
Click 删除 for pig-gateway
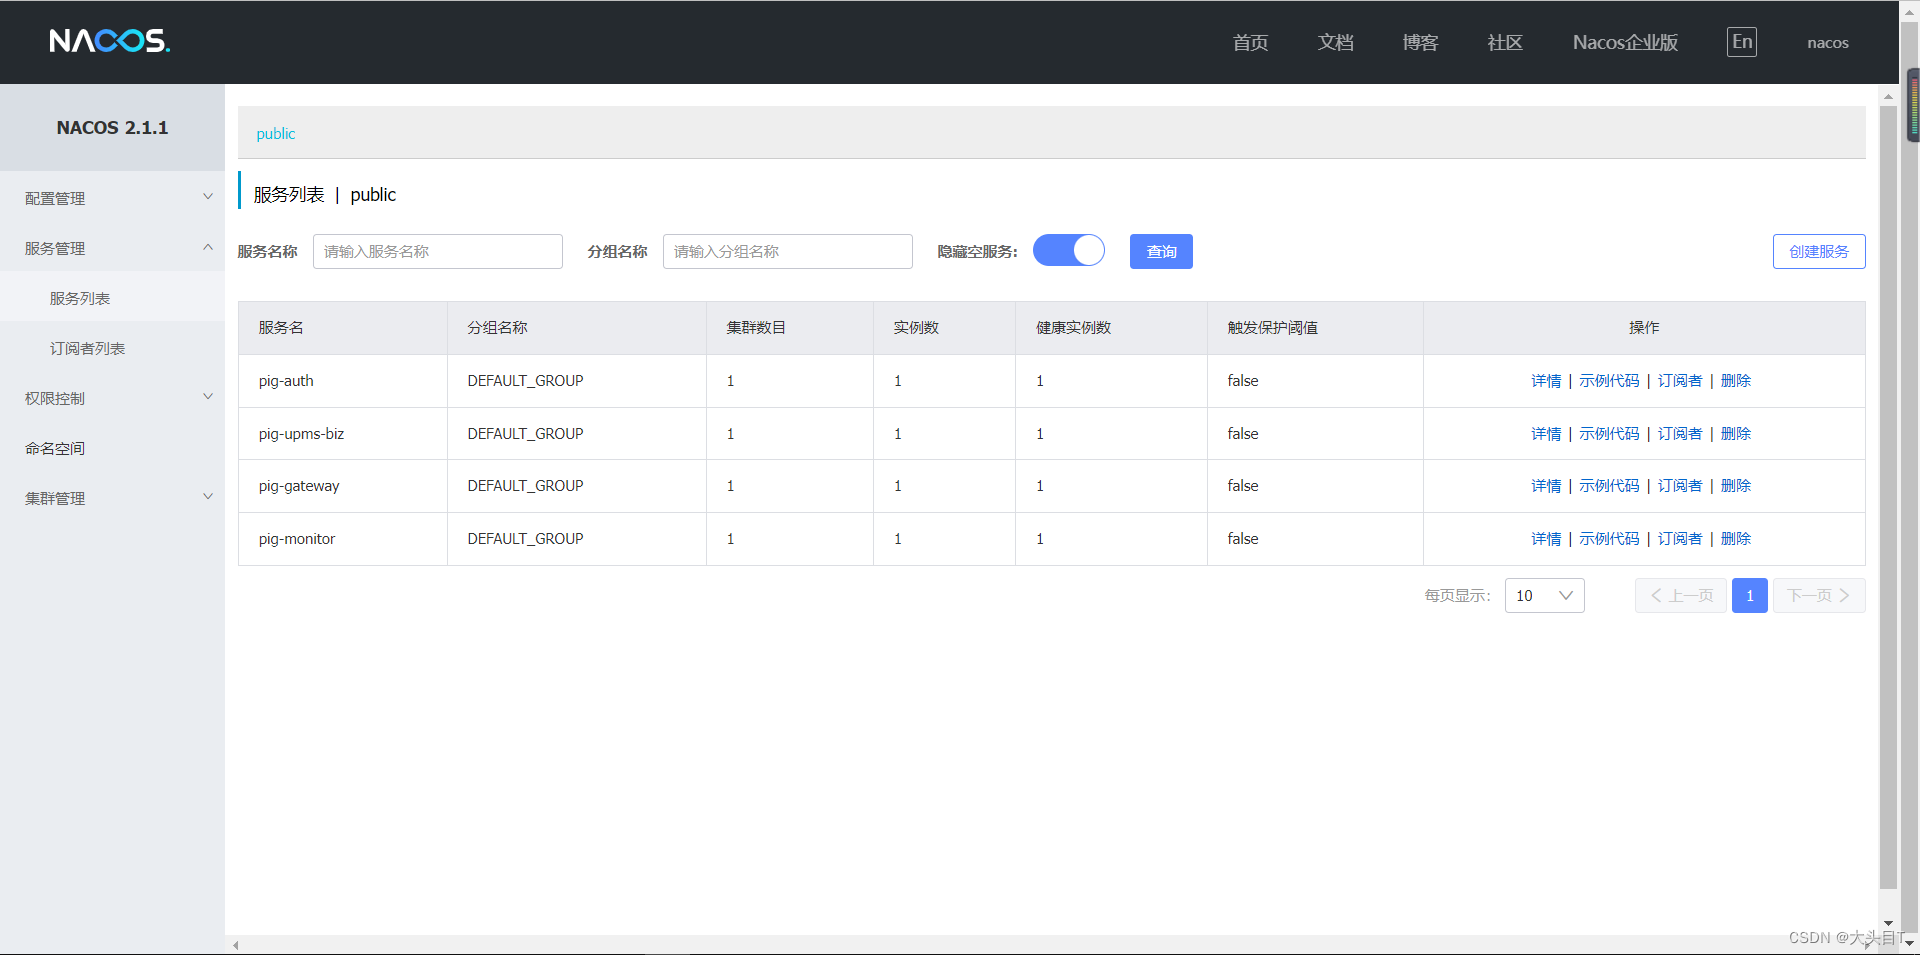tap(1736, 486)
